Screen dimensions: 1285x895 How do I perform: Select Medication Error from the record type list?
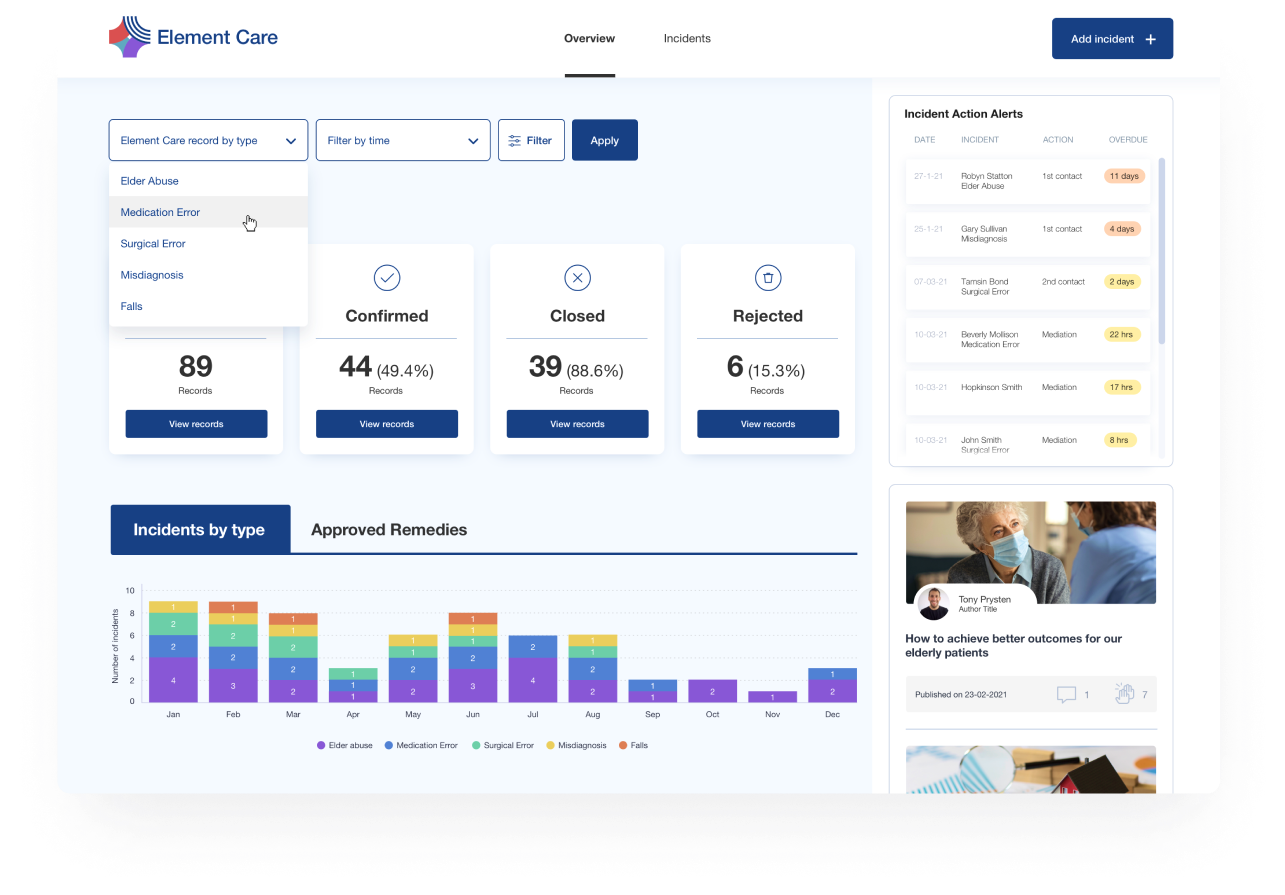click(160, 212)
